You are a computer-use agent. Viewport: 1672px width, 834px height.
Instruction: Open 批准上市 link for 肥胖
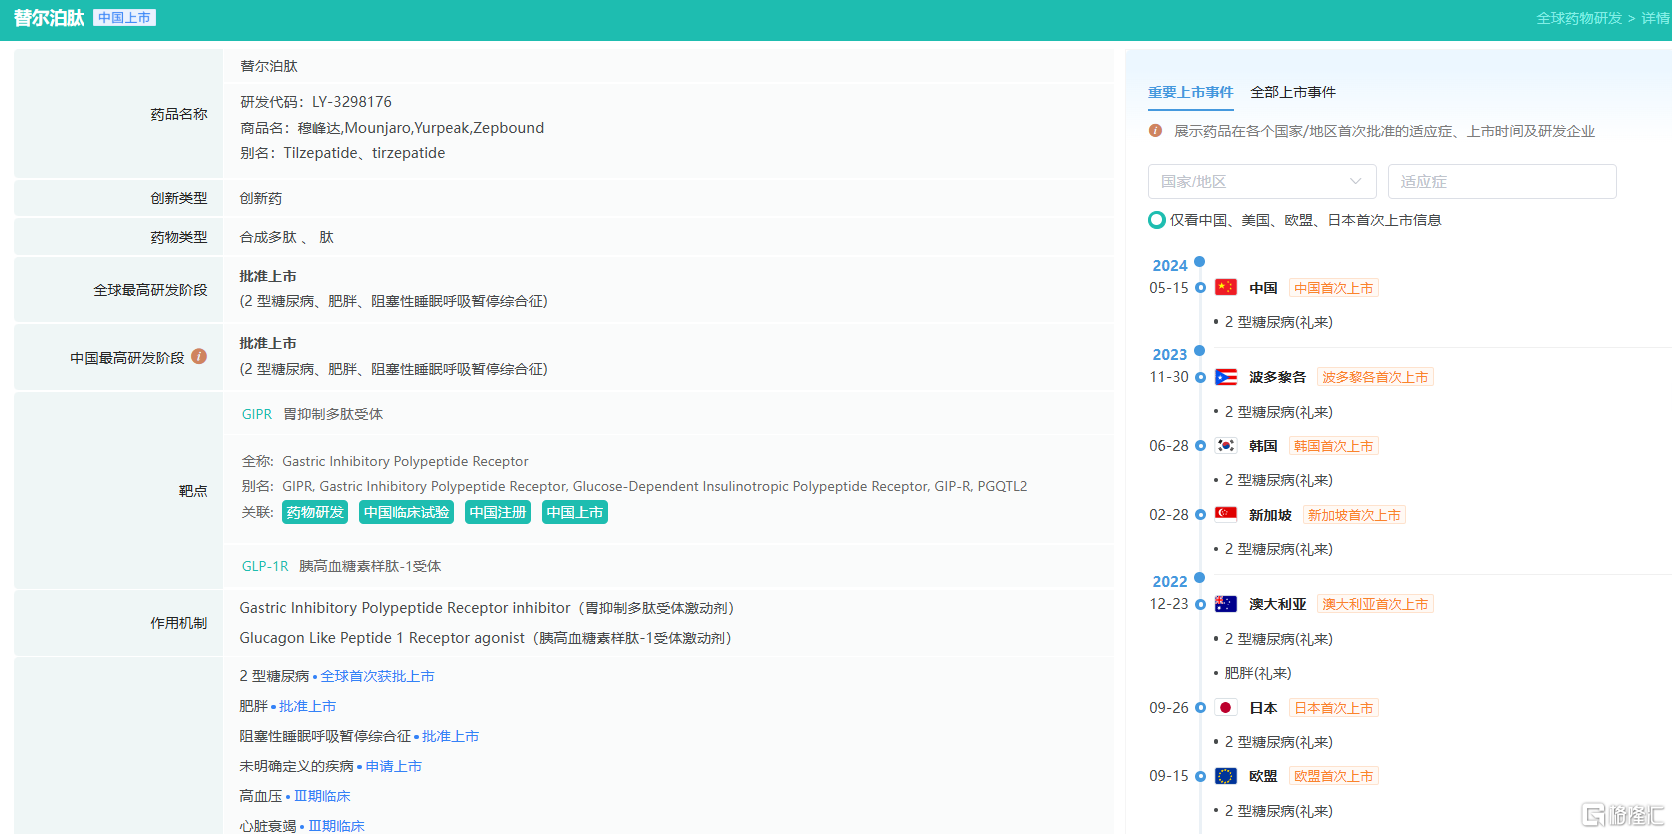pyautogui.click(x=308, y=706)
